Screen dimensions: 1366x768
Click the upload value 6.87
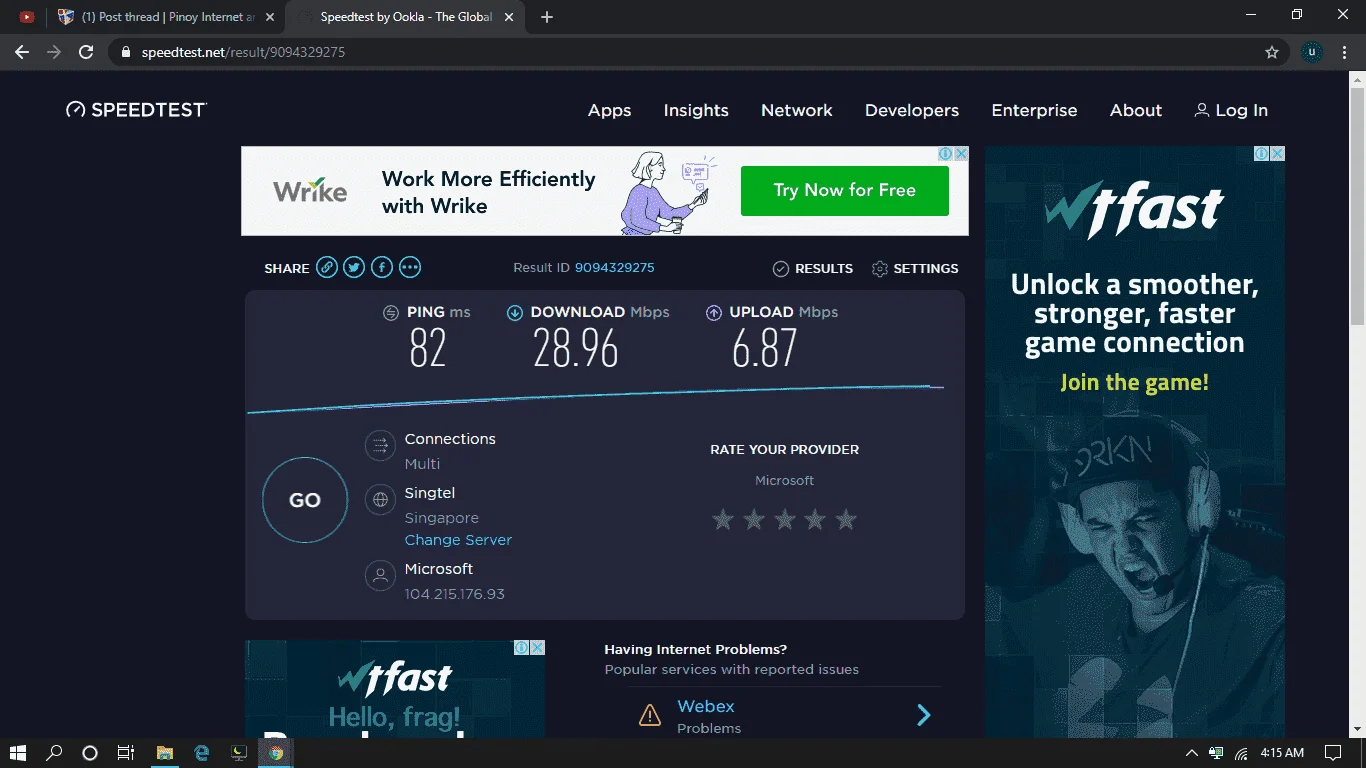pos(765,348)
